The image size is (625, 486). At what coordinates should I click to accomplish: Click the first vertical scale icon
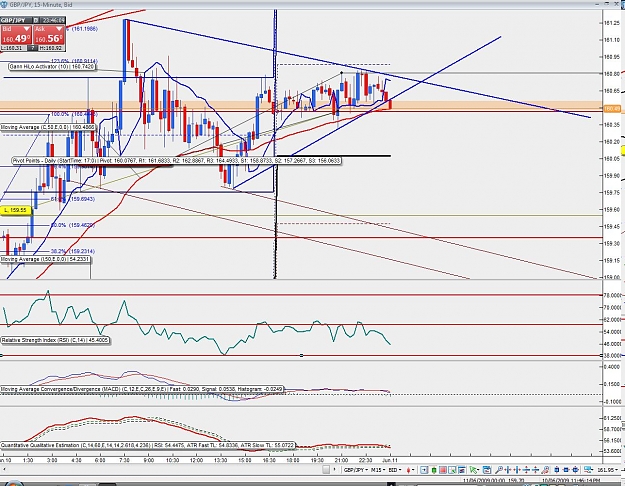click(x=526, y=470)
